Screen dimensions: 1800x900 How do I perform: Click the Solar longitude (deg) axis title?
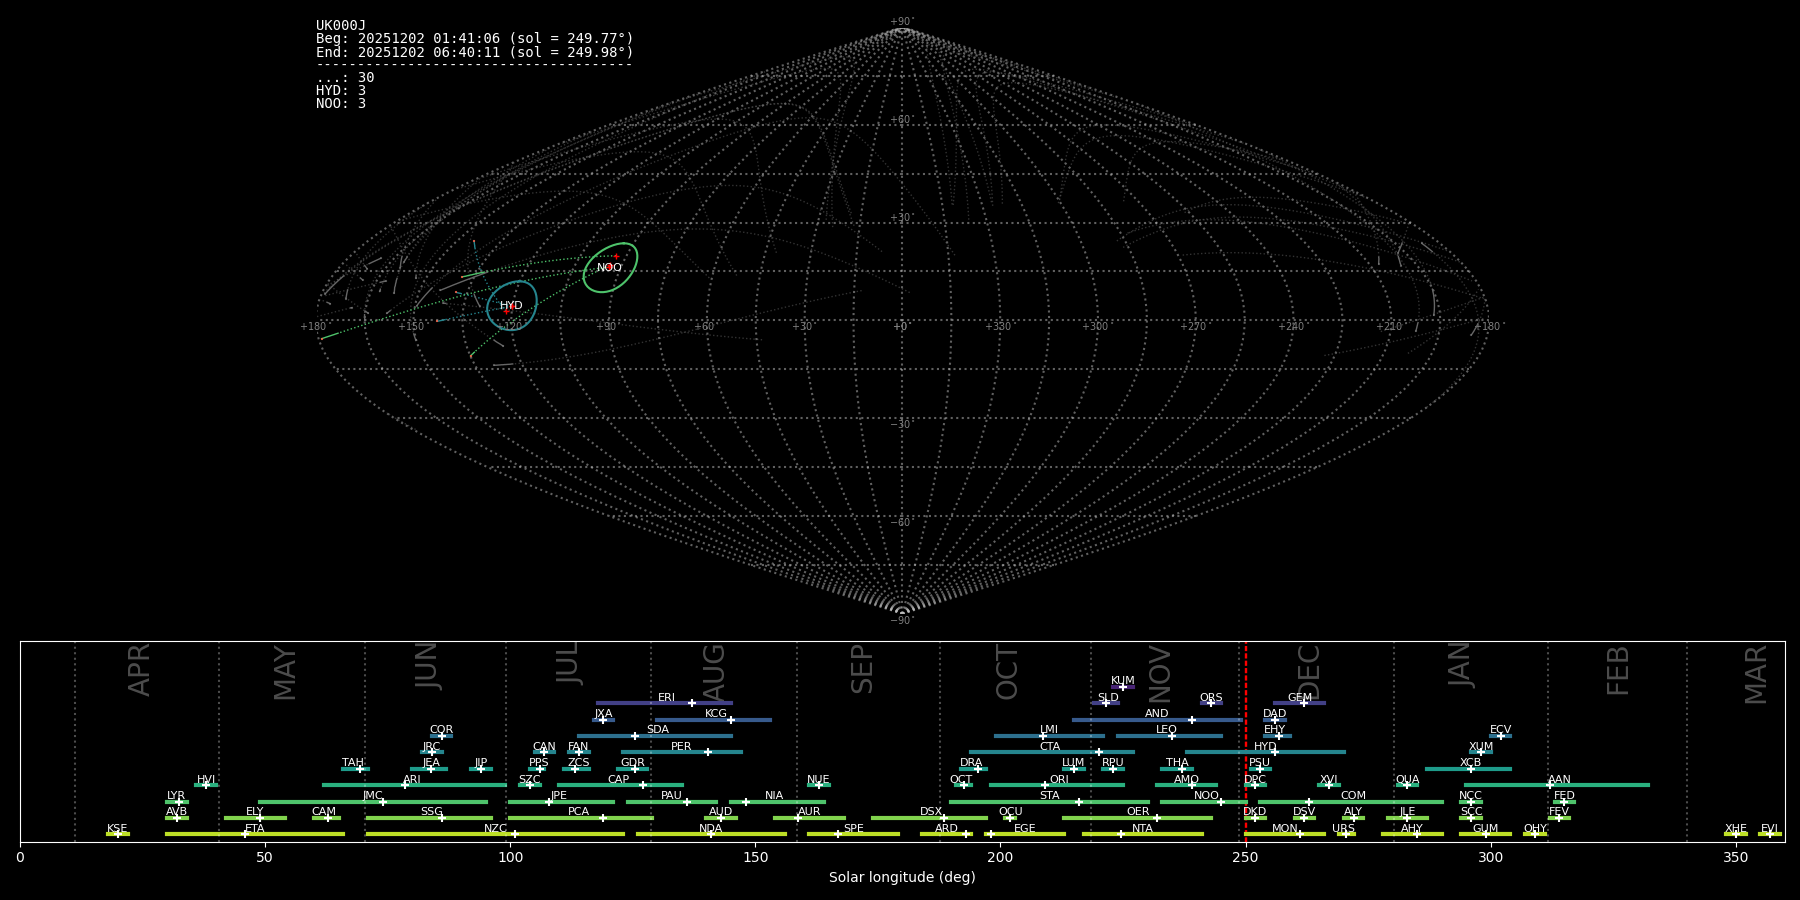coord(902,877)
